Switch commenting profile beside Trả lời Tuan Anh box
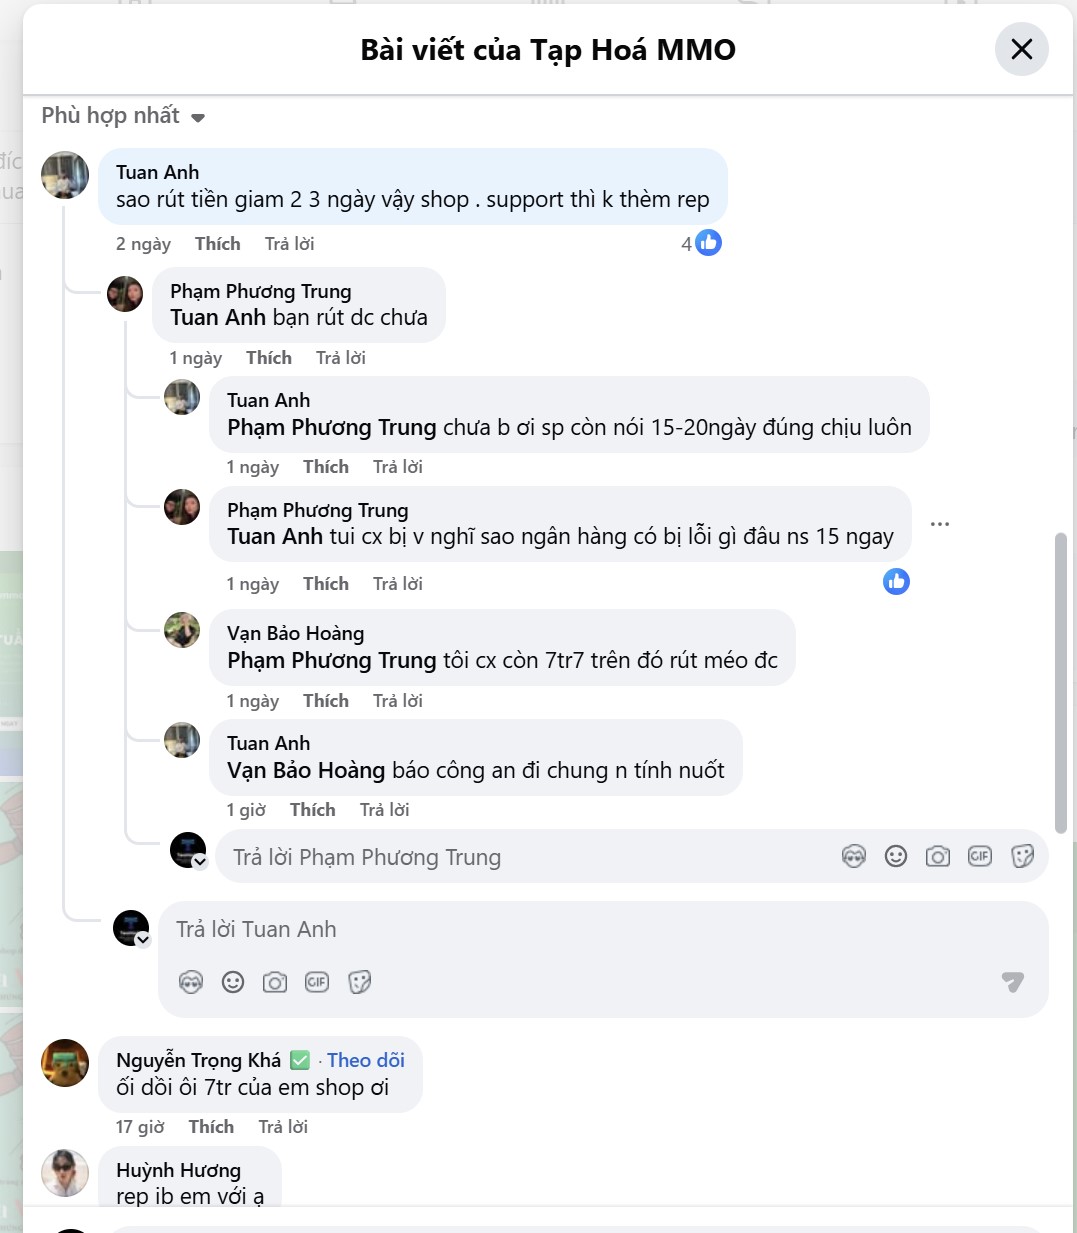Image resolution: width=1077 pixels, height=1233 pixels. (x=142, y=939)
